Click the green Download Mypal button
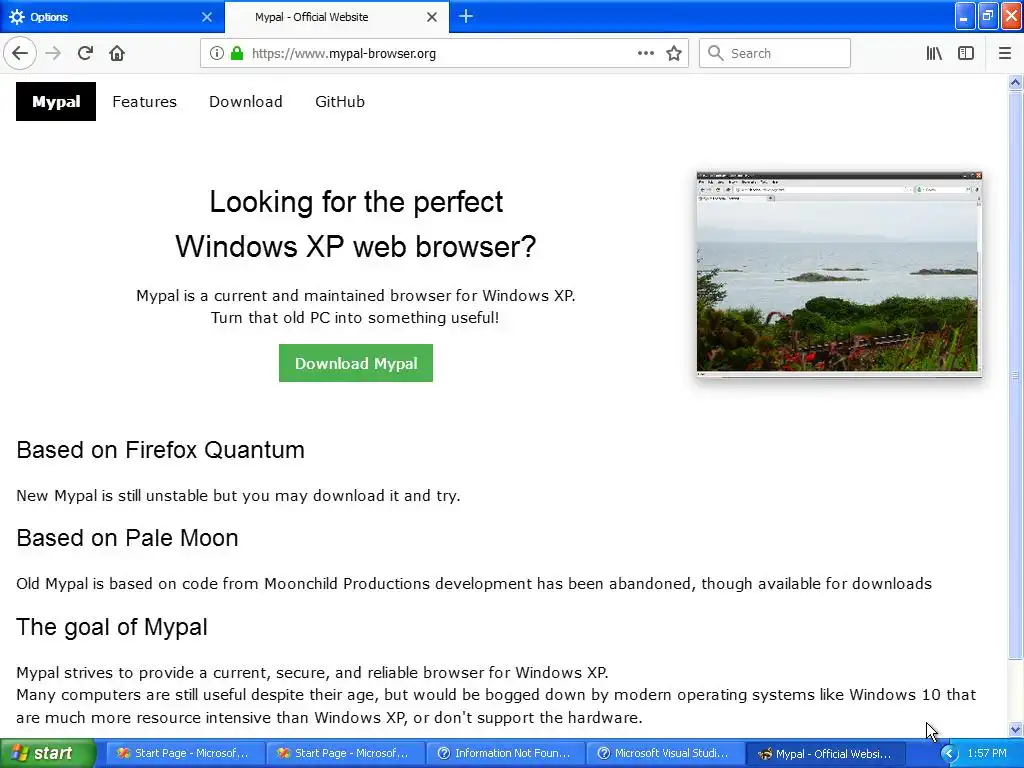The image size is (1024, 768). tap(356, 363)
